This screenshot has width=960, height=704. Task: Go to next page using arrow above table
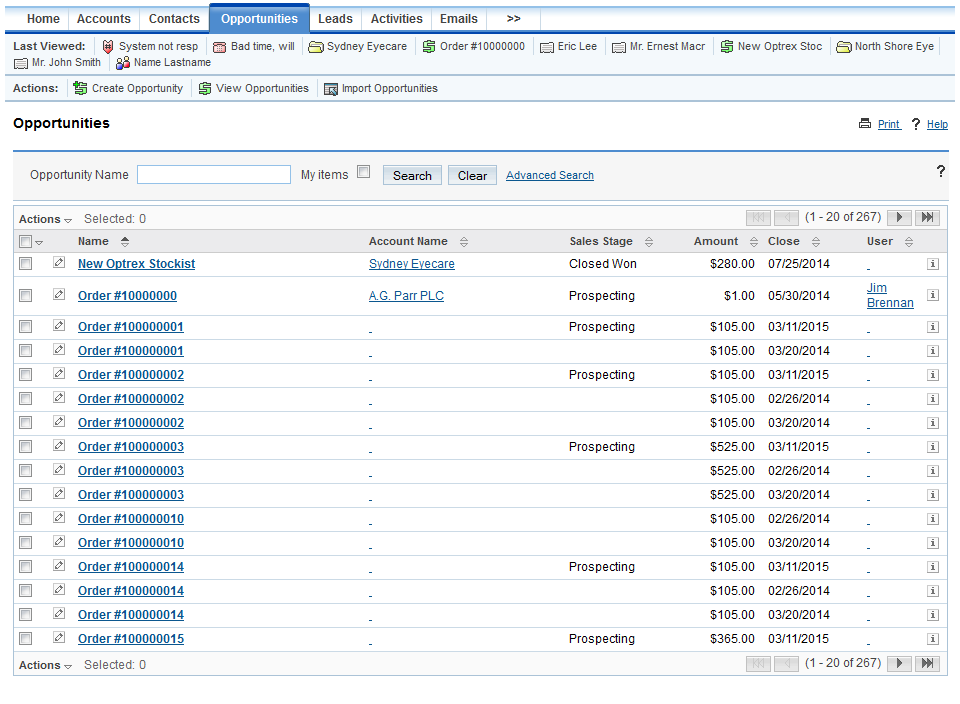(899, 217)
